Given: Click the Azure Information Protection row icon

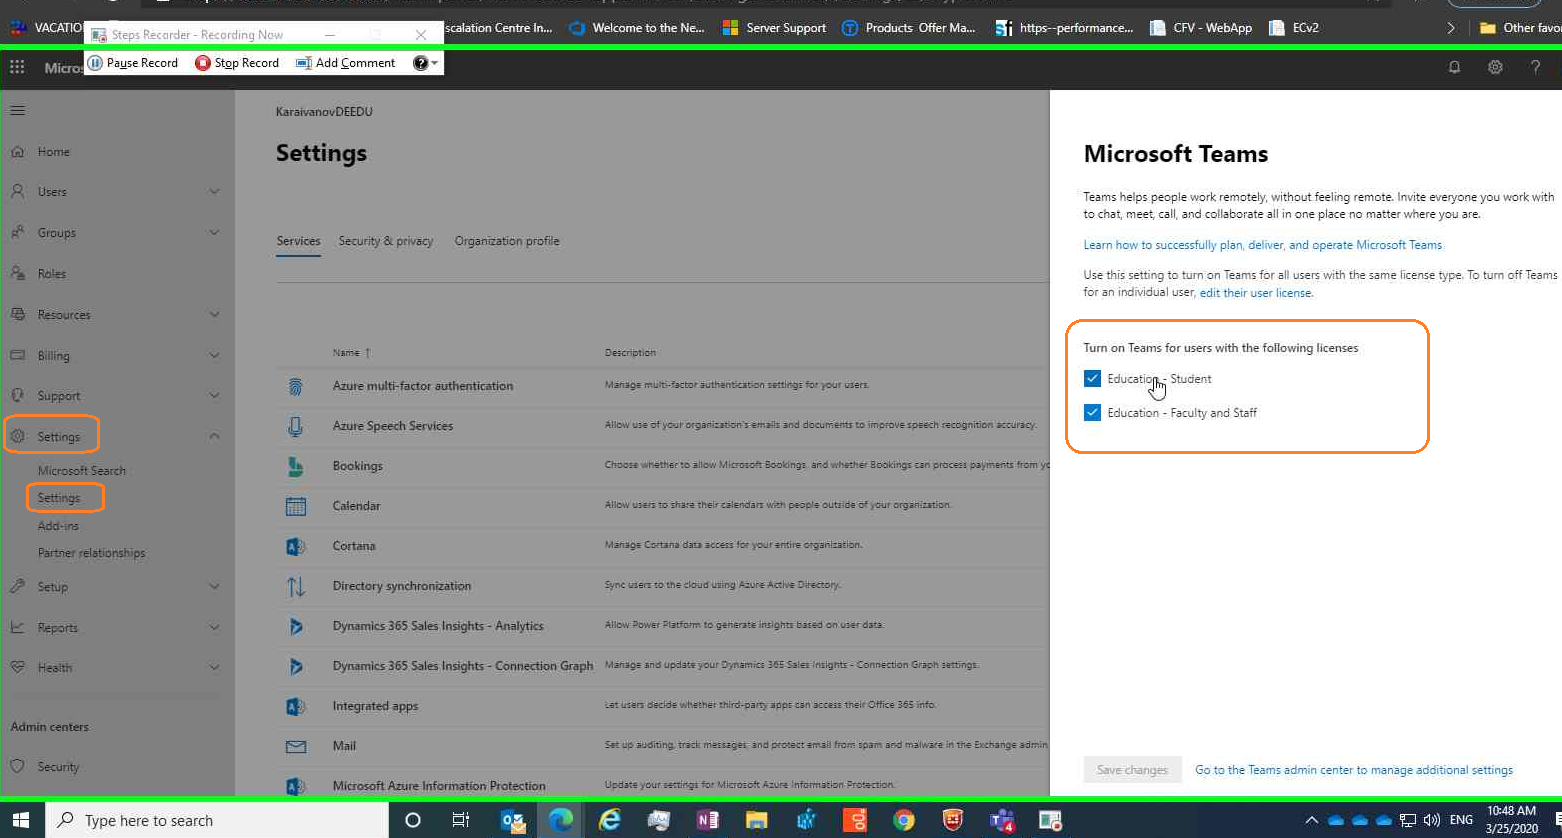Looking at the screenshot, I should tap(295, 786).
